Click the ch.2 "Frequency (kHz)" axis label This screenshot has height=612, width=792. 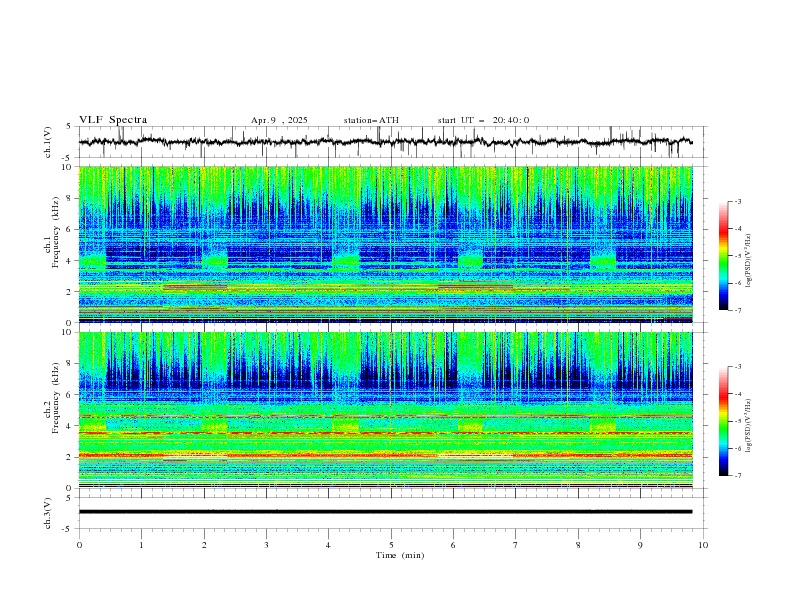pyautogui.click(x=56, y=397)
